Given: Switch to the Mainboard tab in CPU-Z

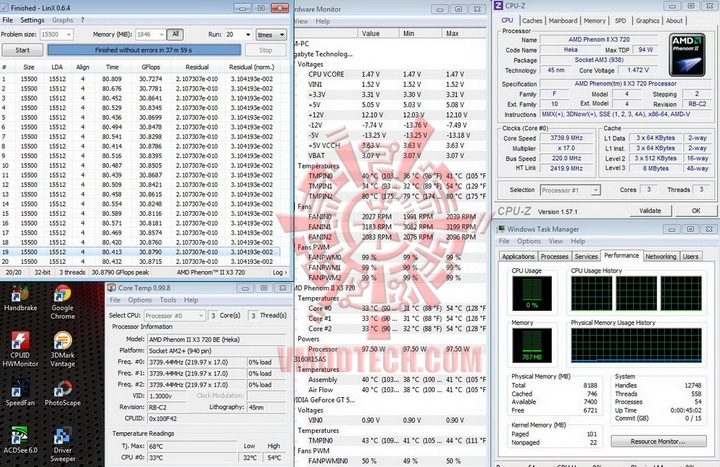Looking at the screenshot, I should click(x=563, y=21).
